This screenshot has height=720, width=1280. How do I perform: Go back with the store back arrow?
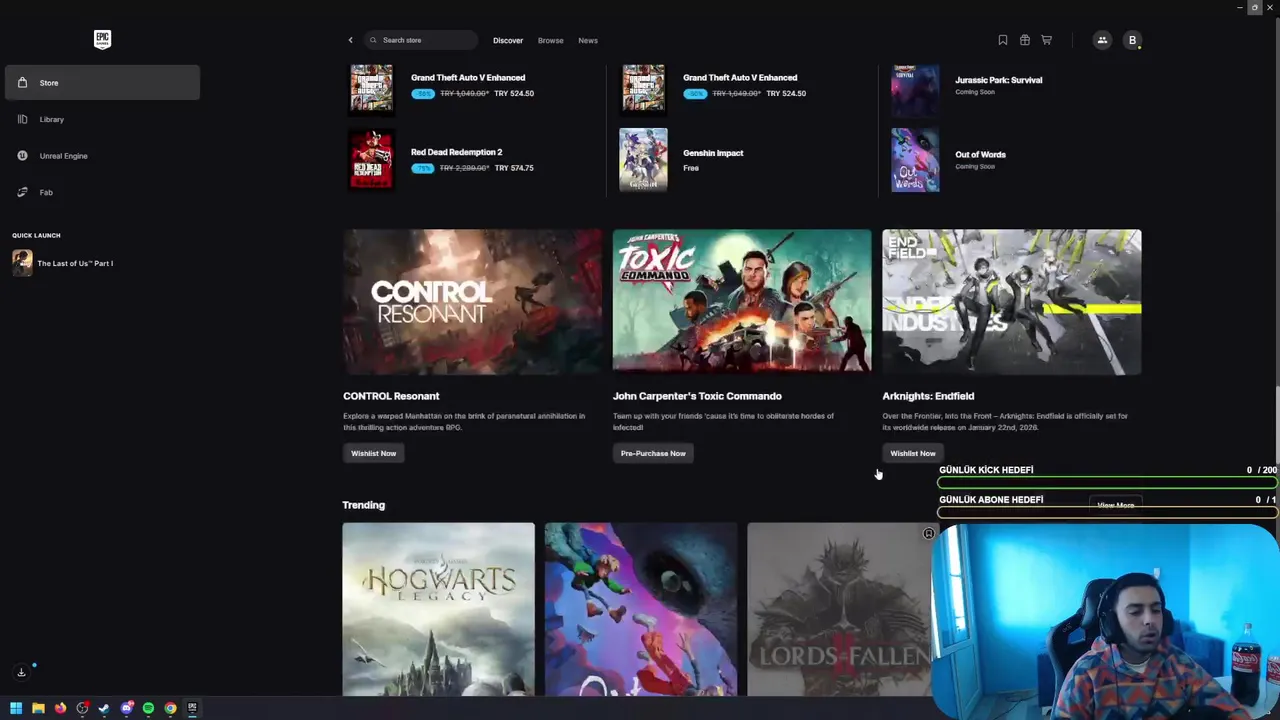(350, 40)
